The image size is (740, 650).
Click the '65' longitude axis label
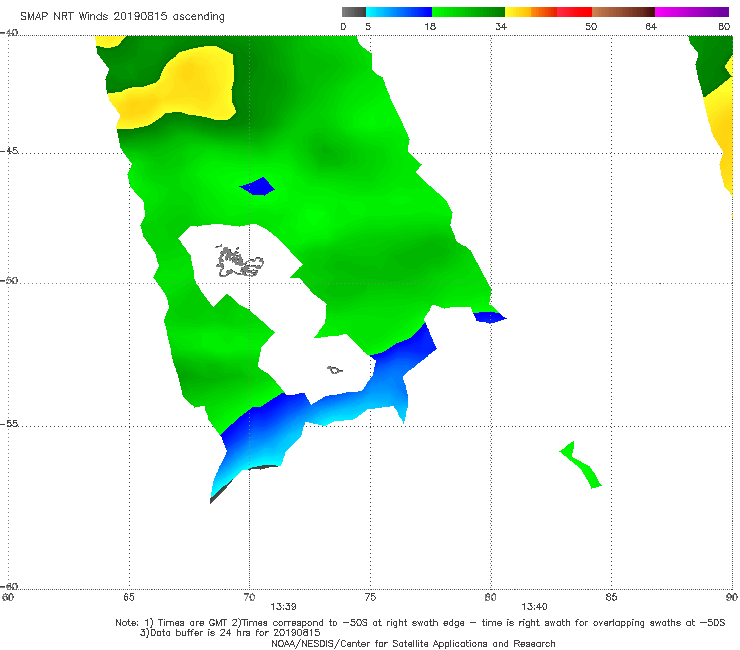tap(129, 597)
